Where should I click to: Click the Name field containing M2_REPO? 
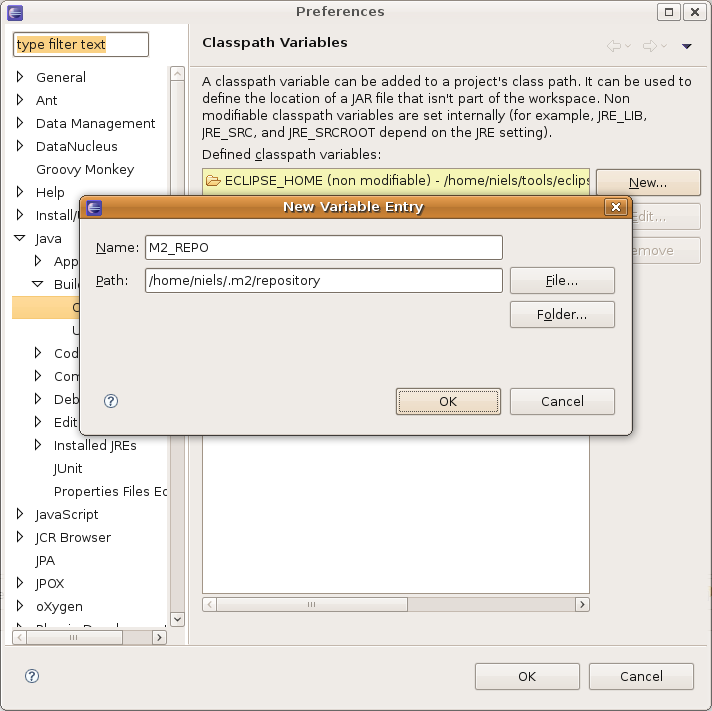[323, 247]
